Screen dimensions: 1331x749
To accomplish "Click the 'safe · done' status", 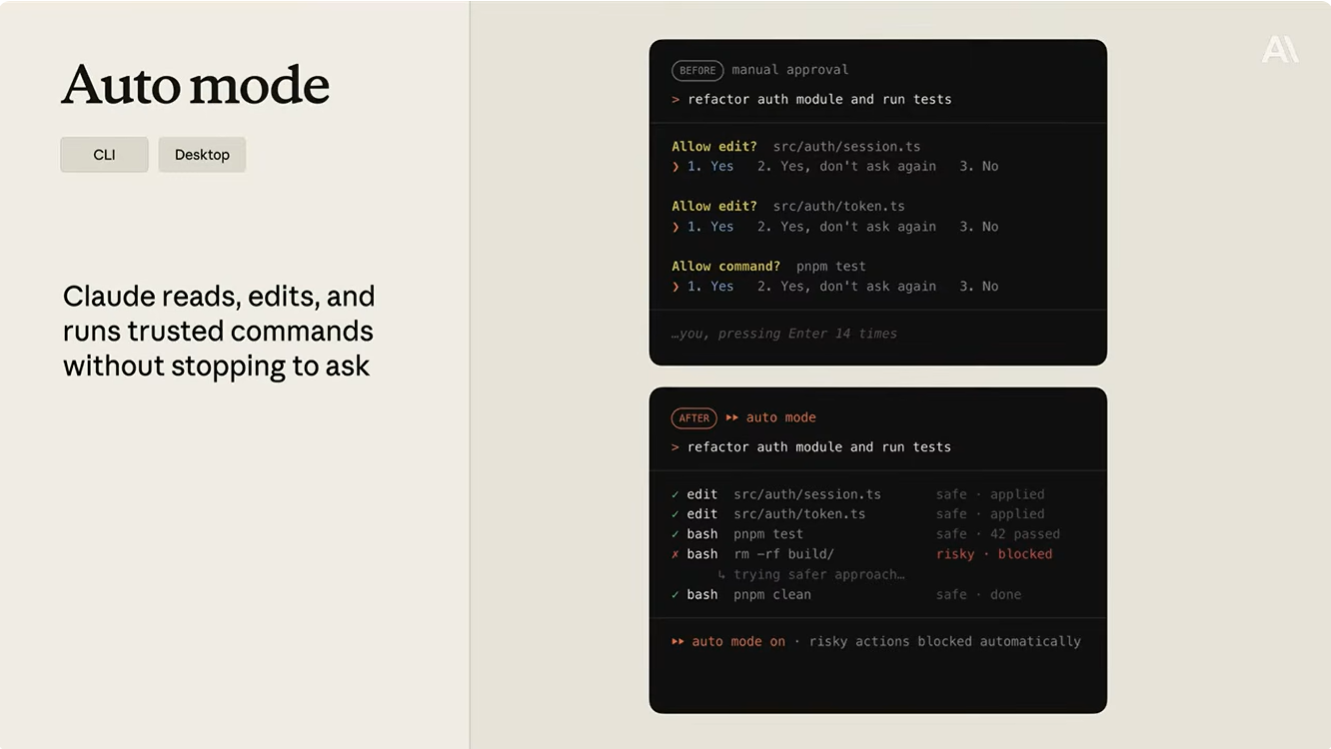I will [979, 594].
